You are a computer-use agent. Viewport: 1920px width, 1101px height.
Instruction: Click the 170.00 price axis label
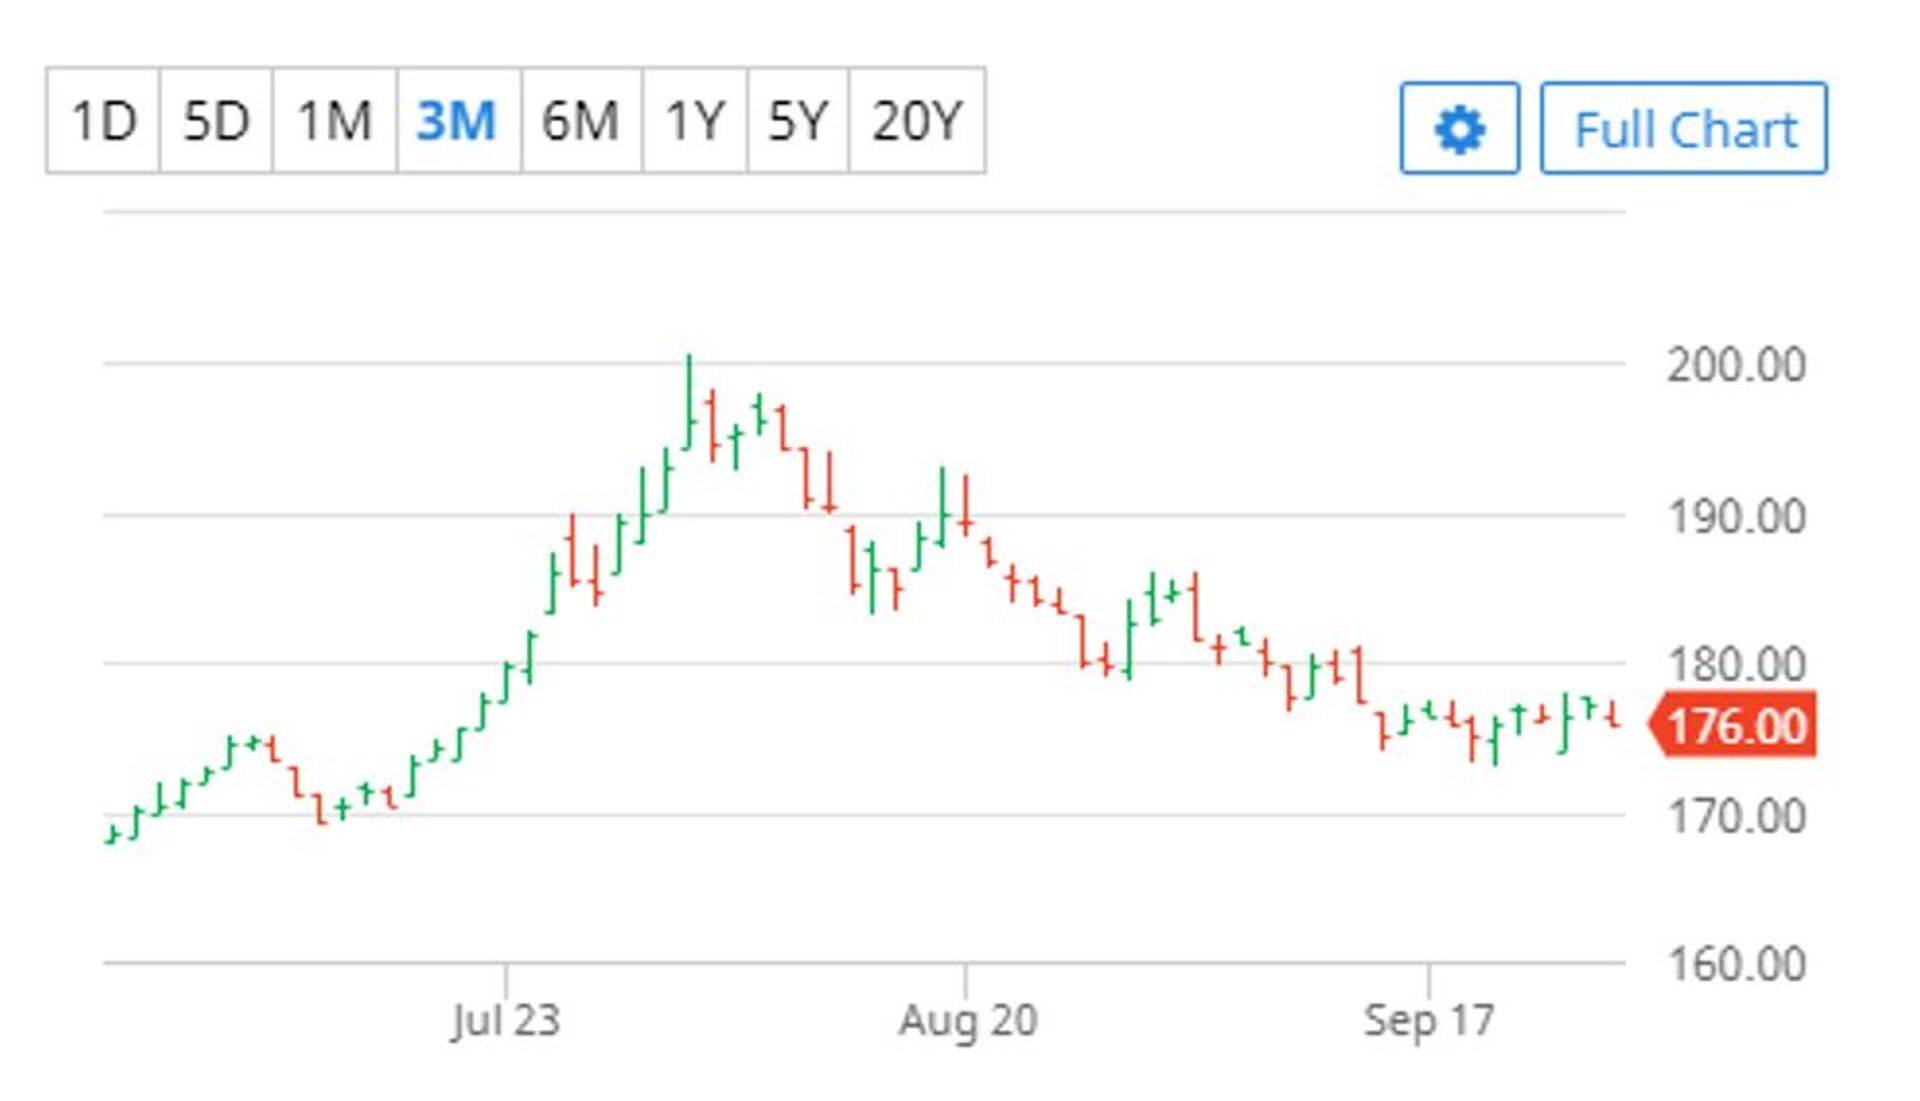(1736, 817)
